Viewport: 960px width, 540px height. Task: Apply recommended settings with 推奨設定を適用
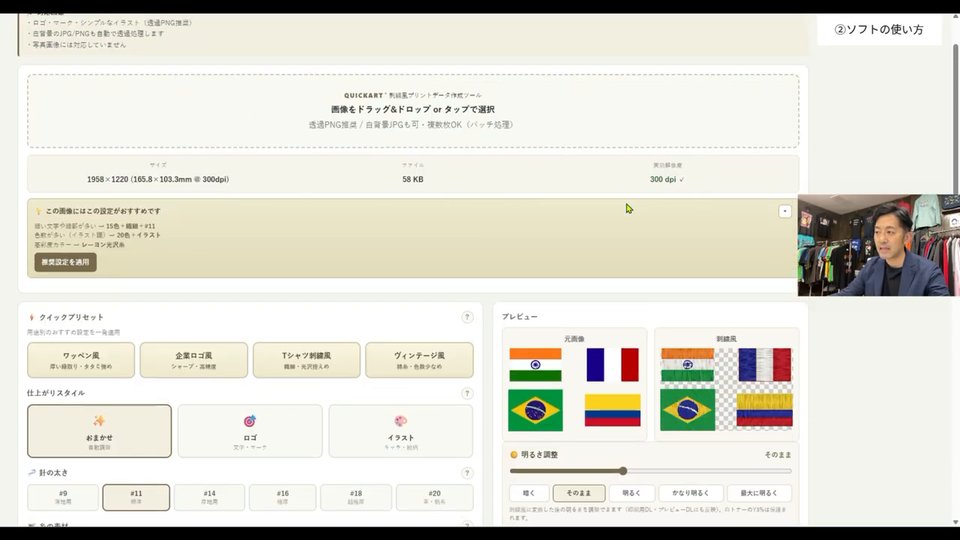[66, 262]
